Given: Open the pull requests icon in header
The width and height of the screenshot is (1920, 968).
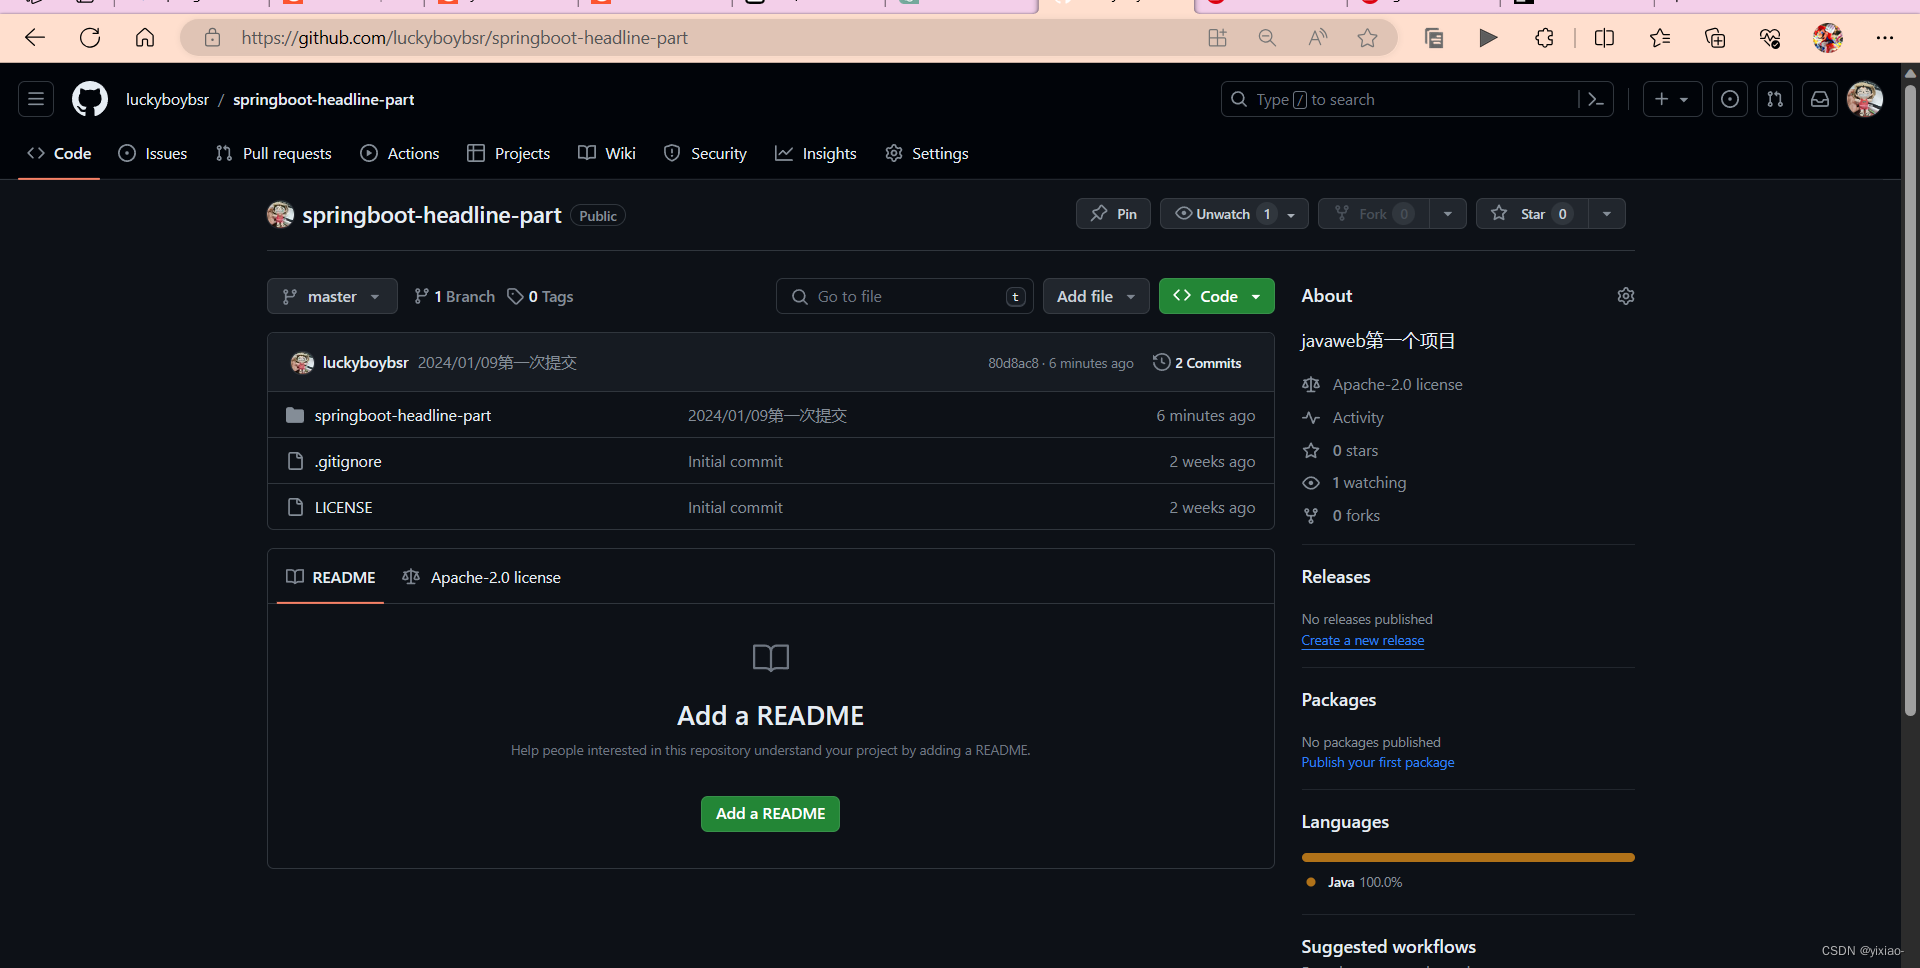Looking at the screenshot, I should 1775,99.
